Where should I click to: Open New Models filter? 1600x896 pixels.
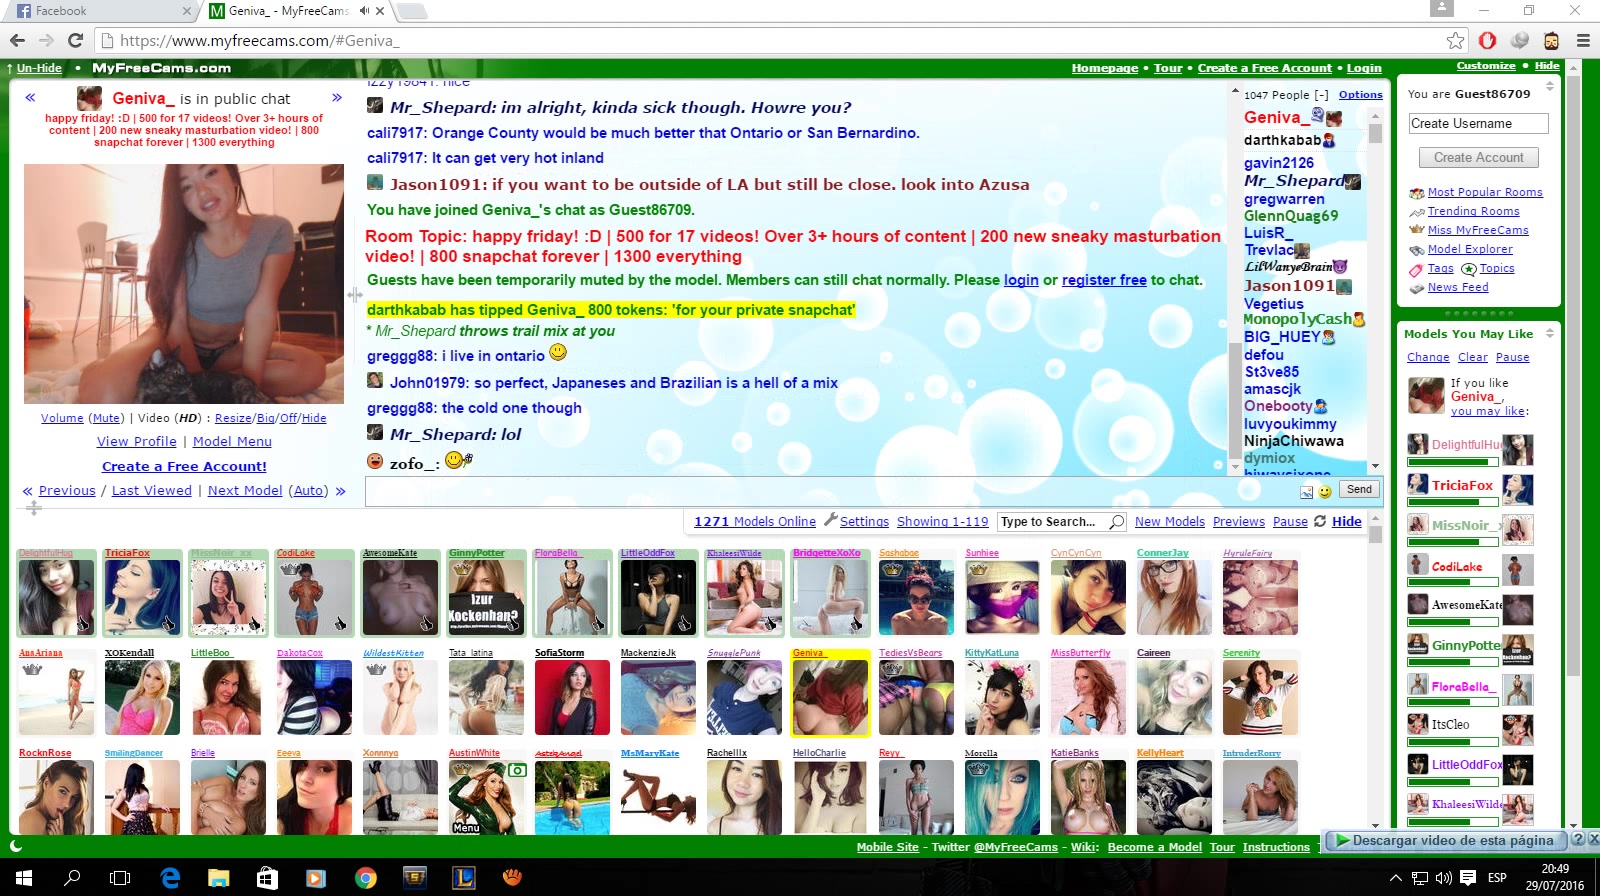click(x=1170, y=521)
